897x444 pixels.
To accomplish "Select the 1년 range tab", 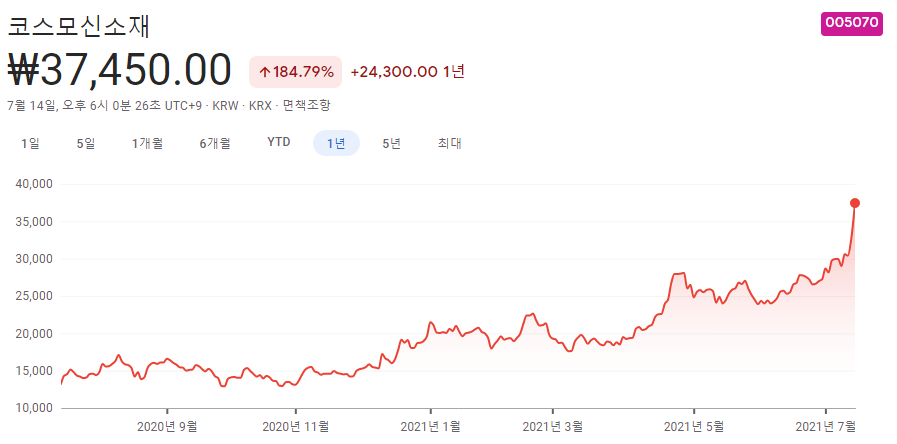I will [x=336, y=143].
